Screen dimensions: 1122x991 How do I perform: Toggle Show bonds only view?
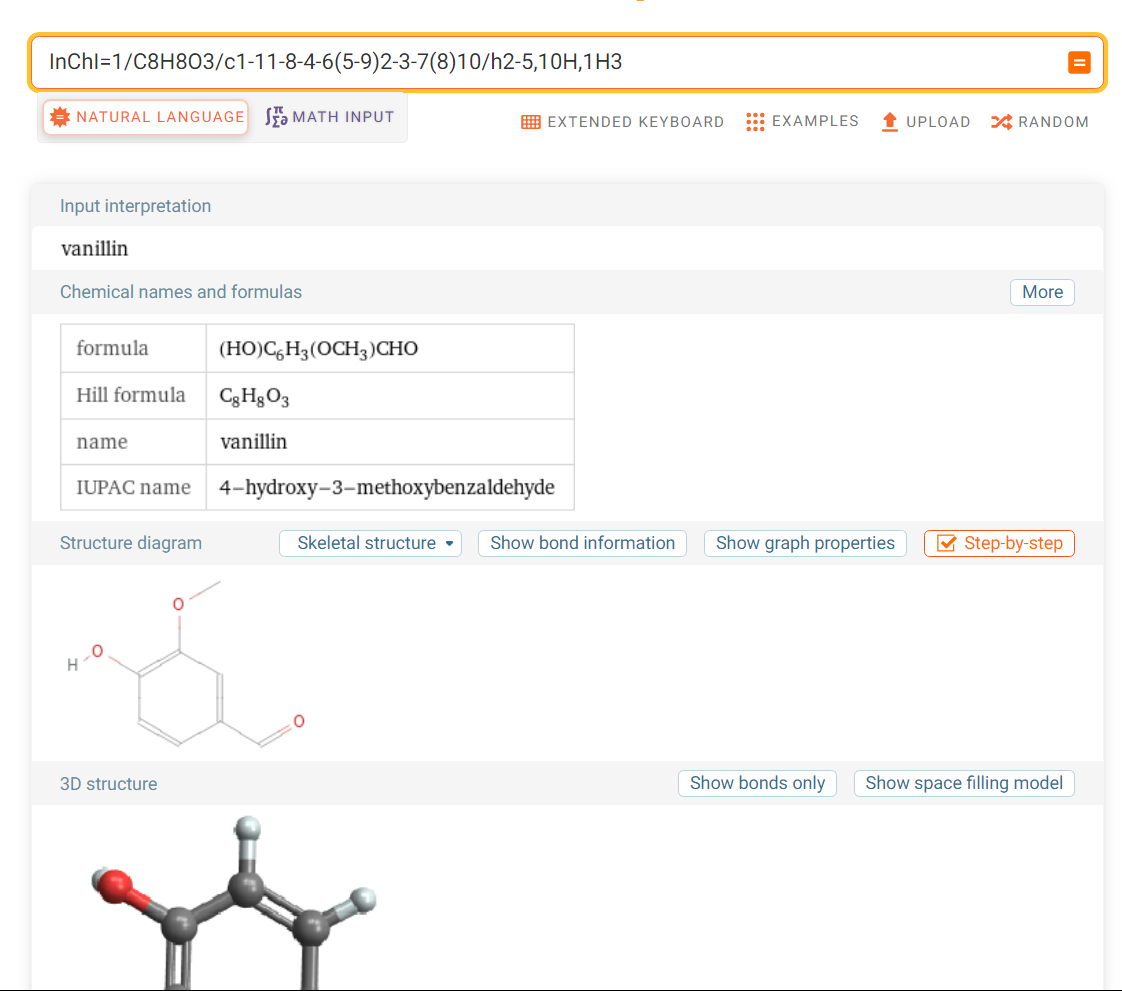click(757, 783)
